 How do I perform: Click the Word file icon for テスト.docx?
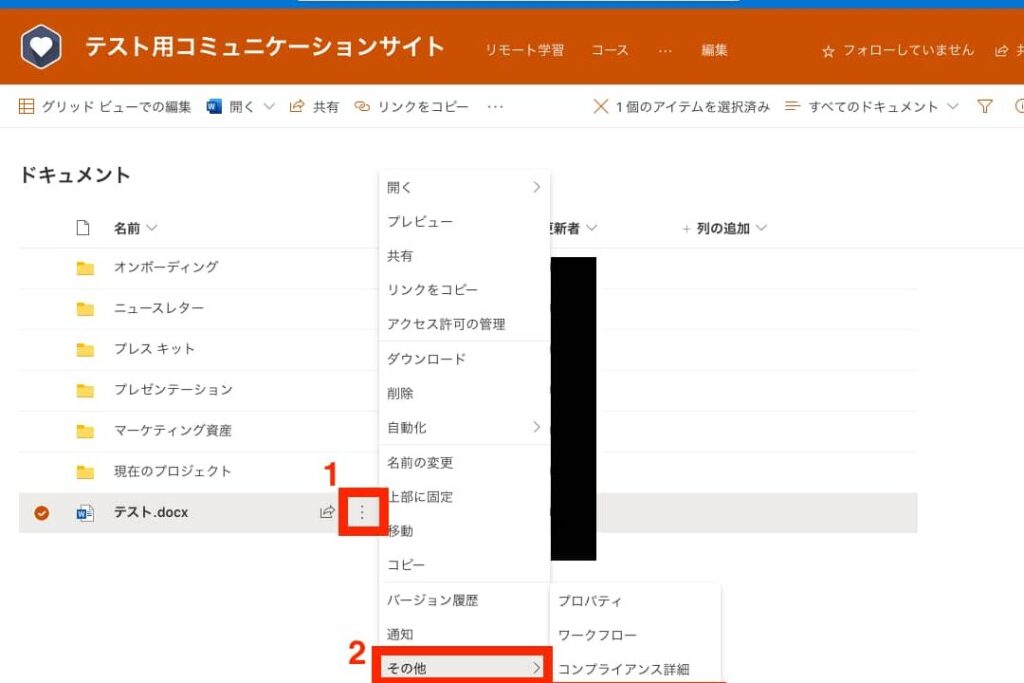coord(85,513)
